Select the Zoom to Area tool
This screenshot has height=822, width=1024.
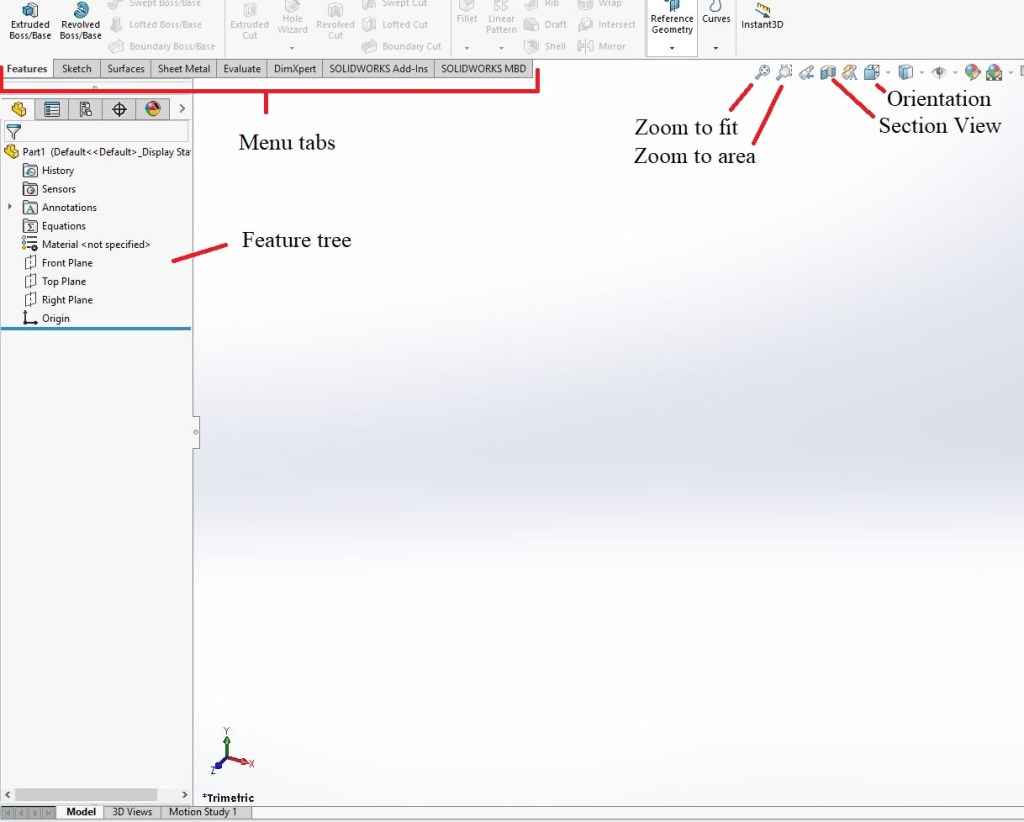pos(784,72)
